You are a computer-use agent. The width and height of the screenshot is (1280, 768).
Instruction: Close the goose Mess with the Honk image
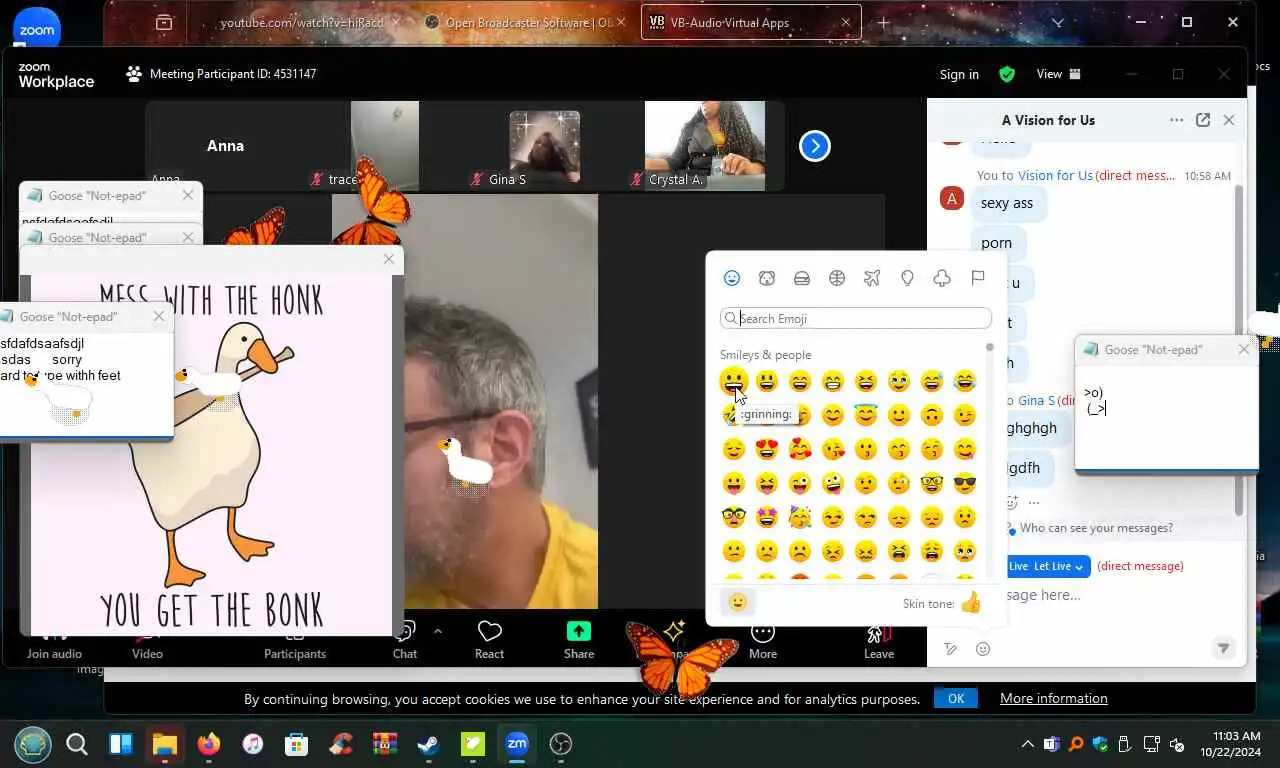coord(389,260)
